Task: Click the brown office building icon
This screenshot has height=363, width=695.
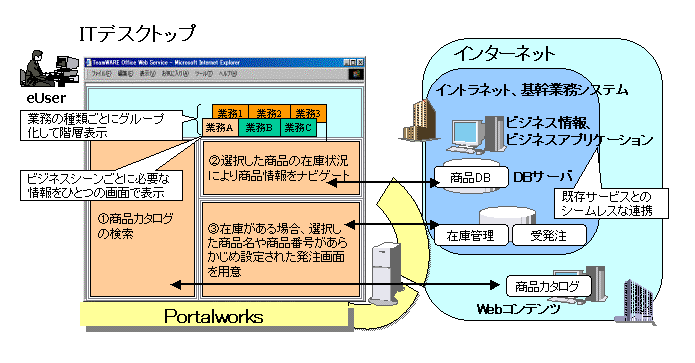Action: [419, 120]
